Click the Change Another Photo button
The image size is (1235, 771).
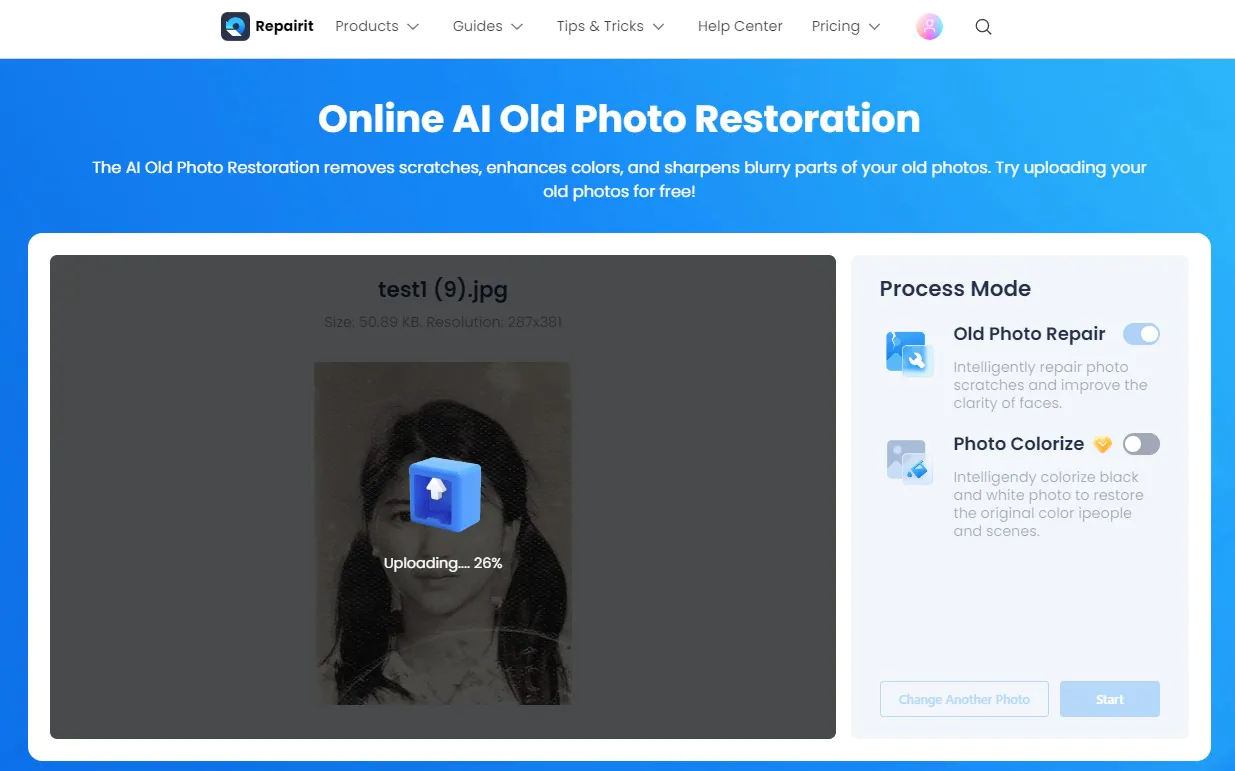click(964, 699)
